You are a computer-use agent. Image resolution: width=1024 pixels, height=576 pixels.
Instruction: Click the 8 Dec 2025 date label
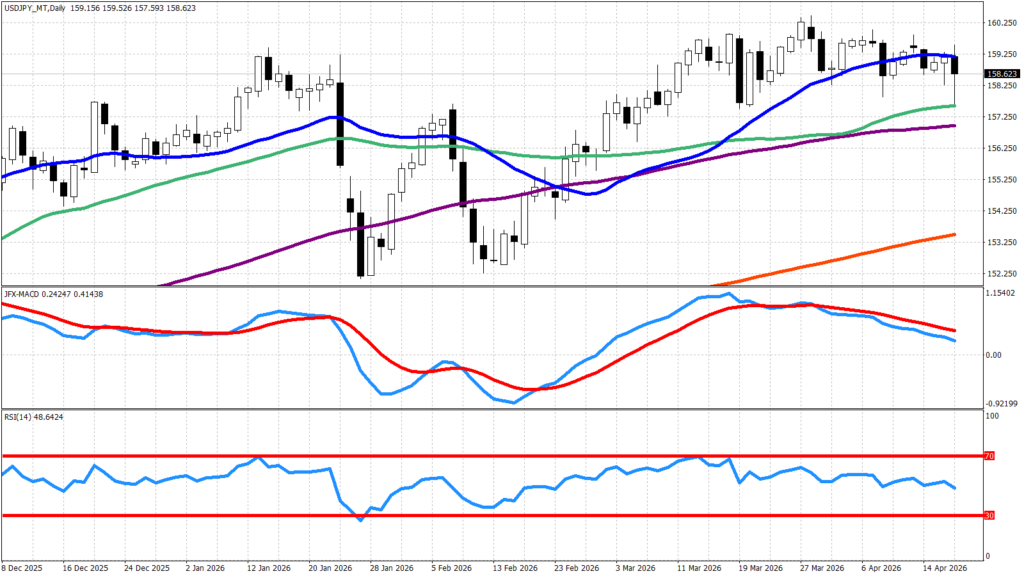(23, 566)
